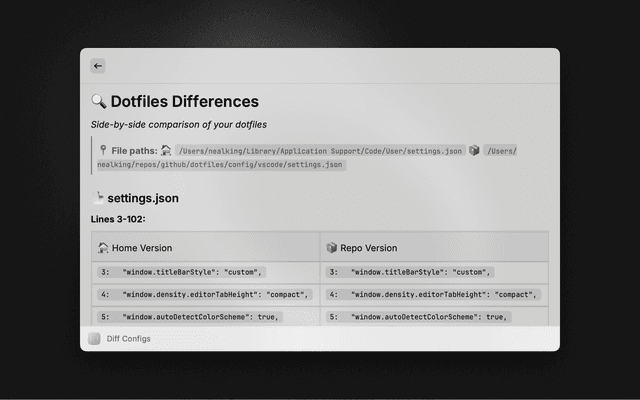The width and height of the screenshot is (640, 400).
Task: Click the repo path ending in vscode/settings.json
Action: click(x=220, y=164)
